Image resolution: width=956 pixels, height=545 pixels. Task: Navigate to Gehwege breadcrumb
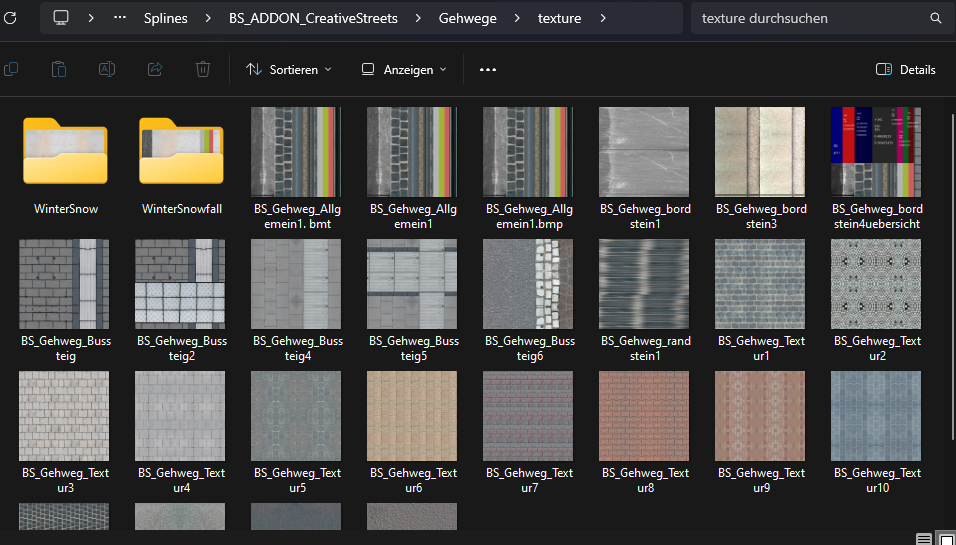[467, 18]
